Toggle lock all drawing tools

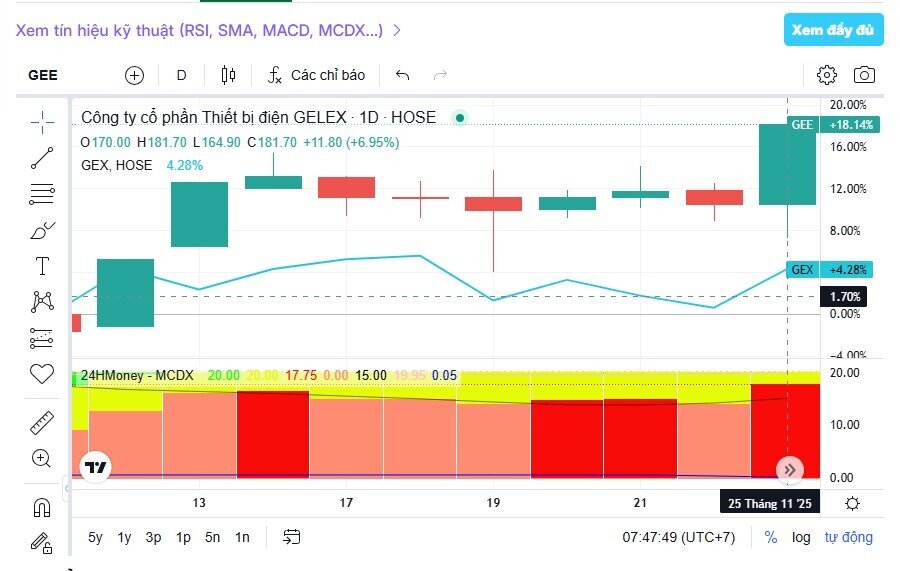(x=42, y=543)
